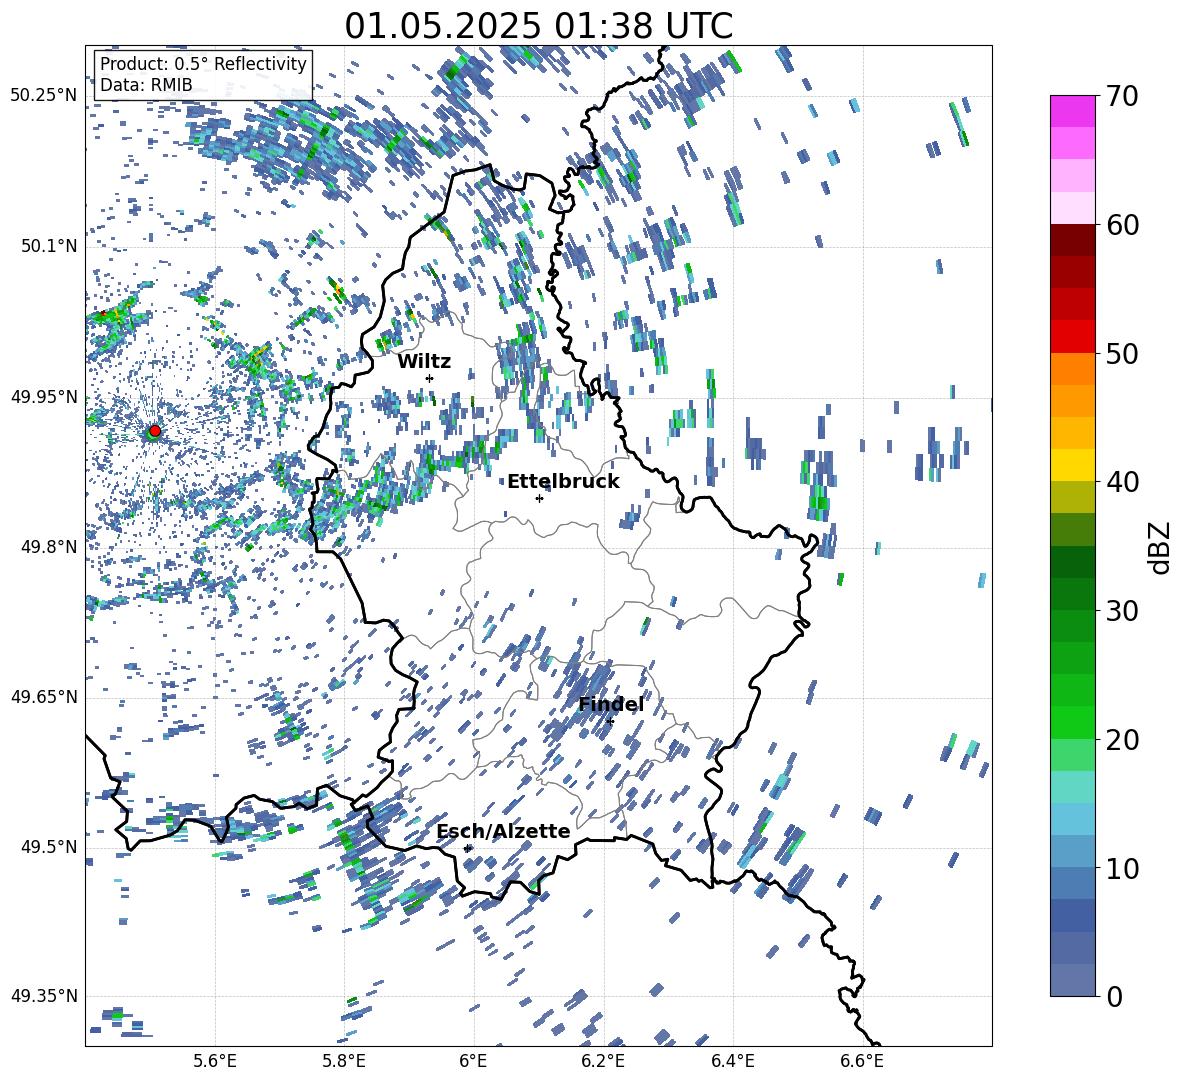
Task: Click the 49.65°N latitude tick label
Action: [44, 697]
